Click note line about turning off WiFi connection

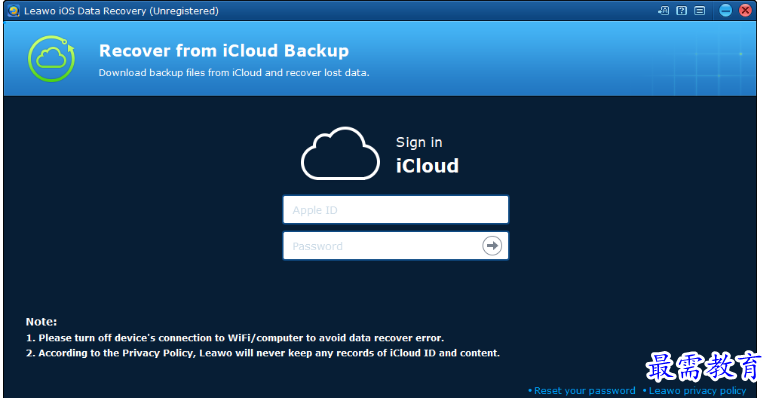pos(235,338)
